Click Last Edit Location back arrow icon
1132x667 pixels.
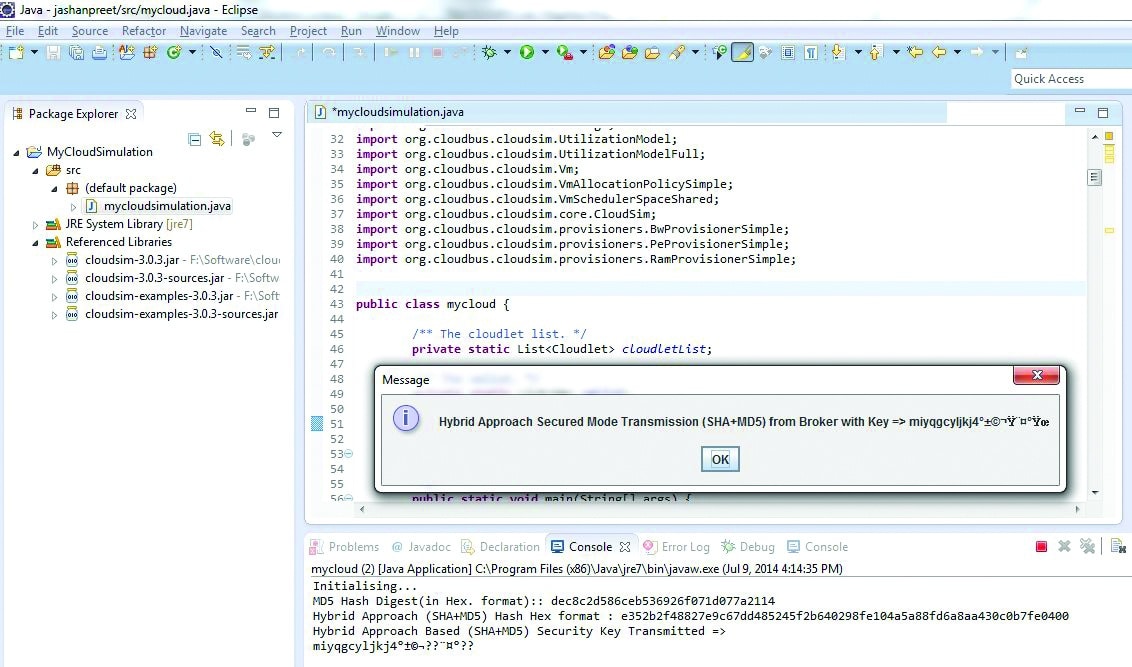(x=914, y=52)
